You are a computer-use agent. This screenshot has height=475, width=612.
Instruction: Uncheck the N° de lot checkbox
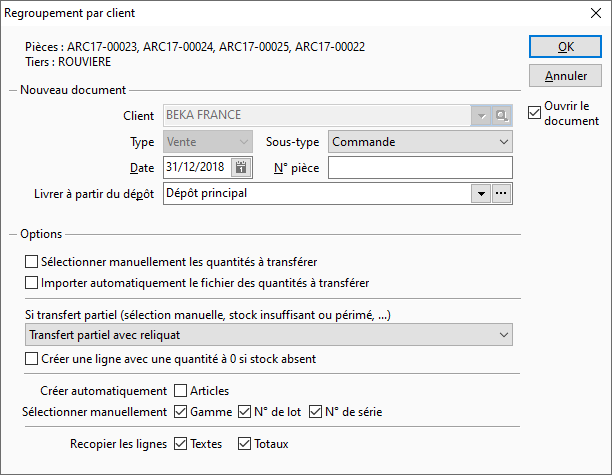point(244,412)
